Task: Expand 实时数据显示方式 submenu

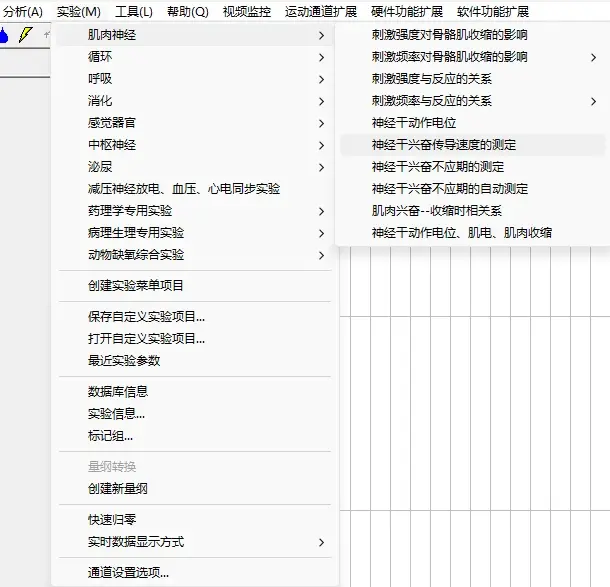Action: pyautogui.click(x=136, y=542)
